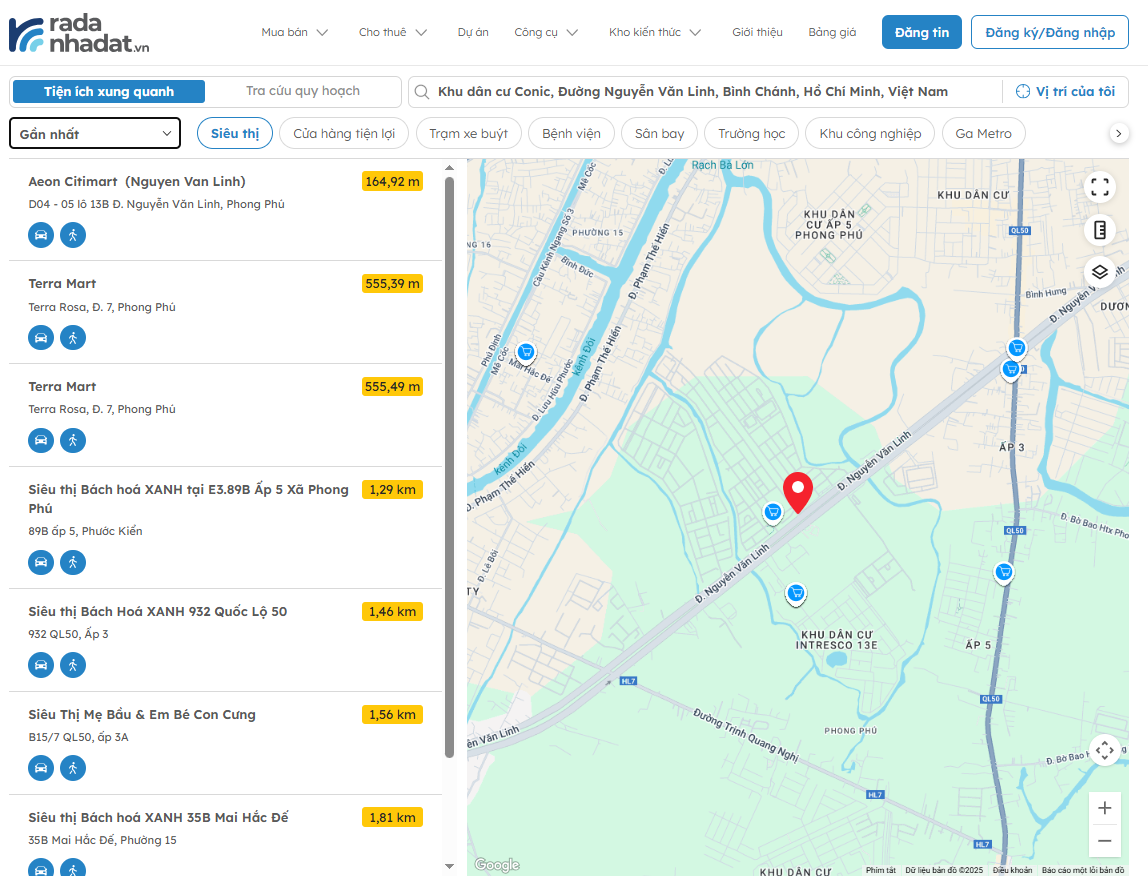Show driving route to Aeon Citimart
The height and width of the screenshot is (890, 1148).
pyautogui.click(x=41, y=235)
